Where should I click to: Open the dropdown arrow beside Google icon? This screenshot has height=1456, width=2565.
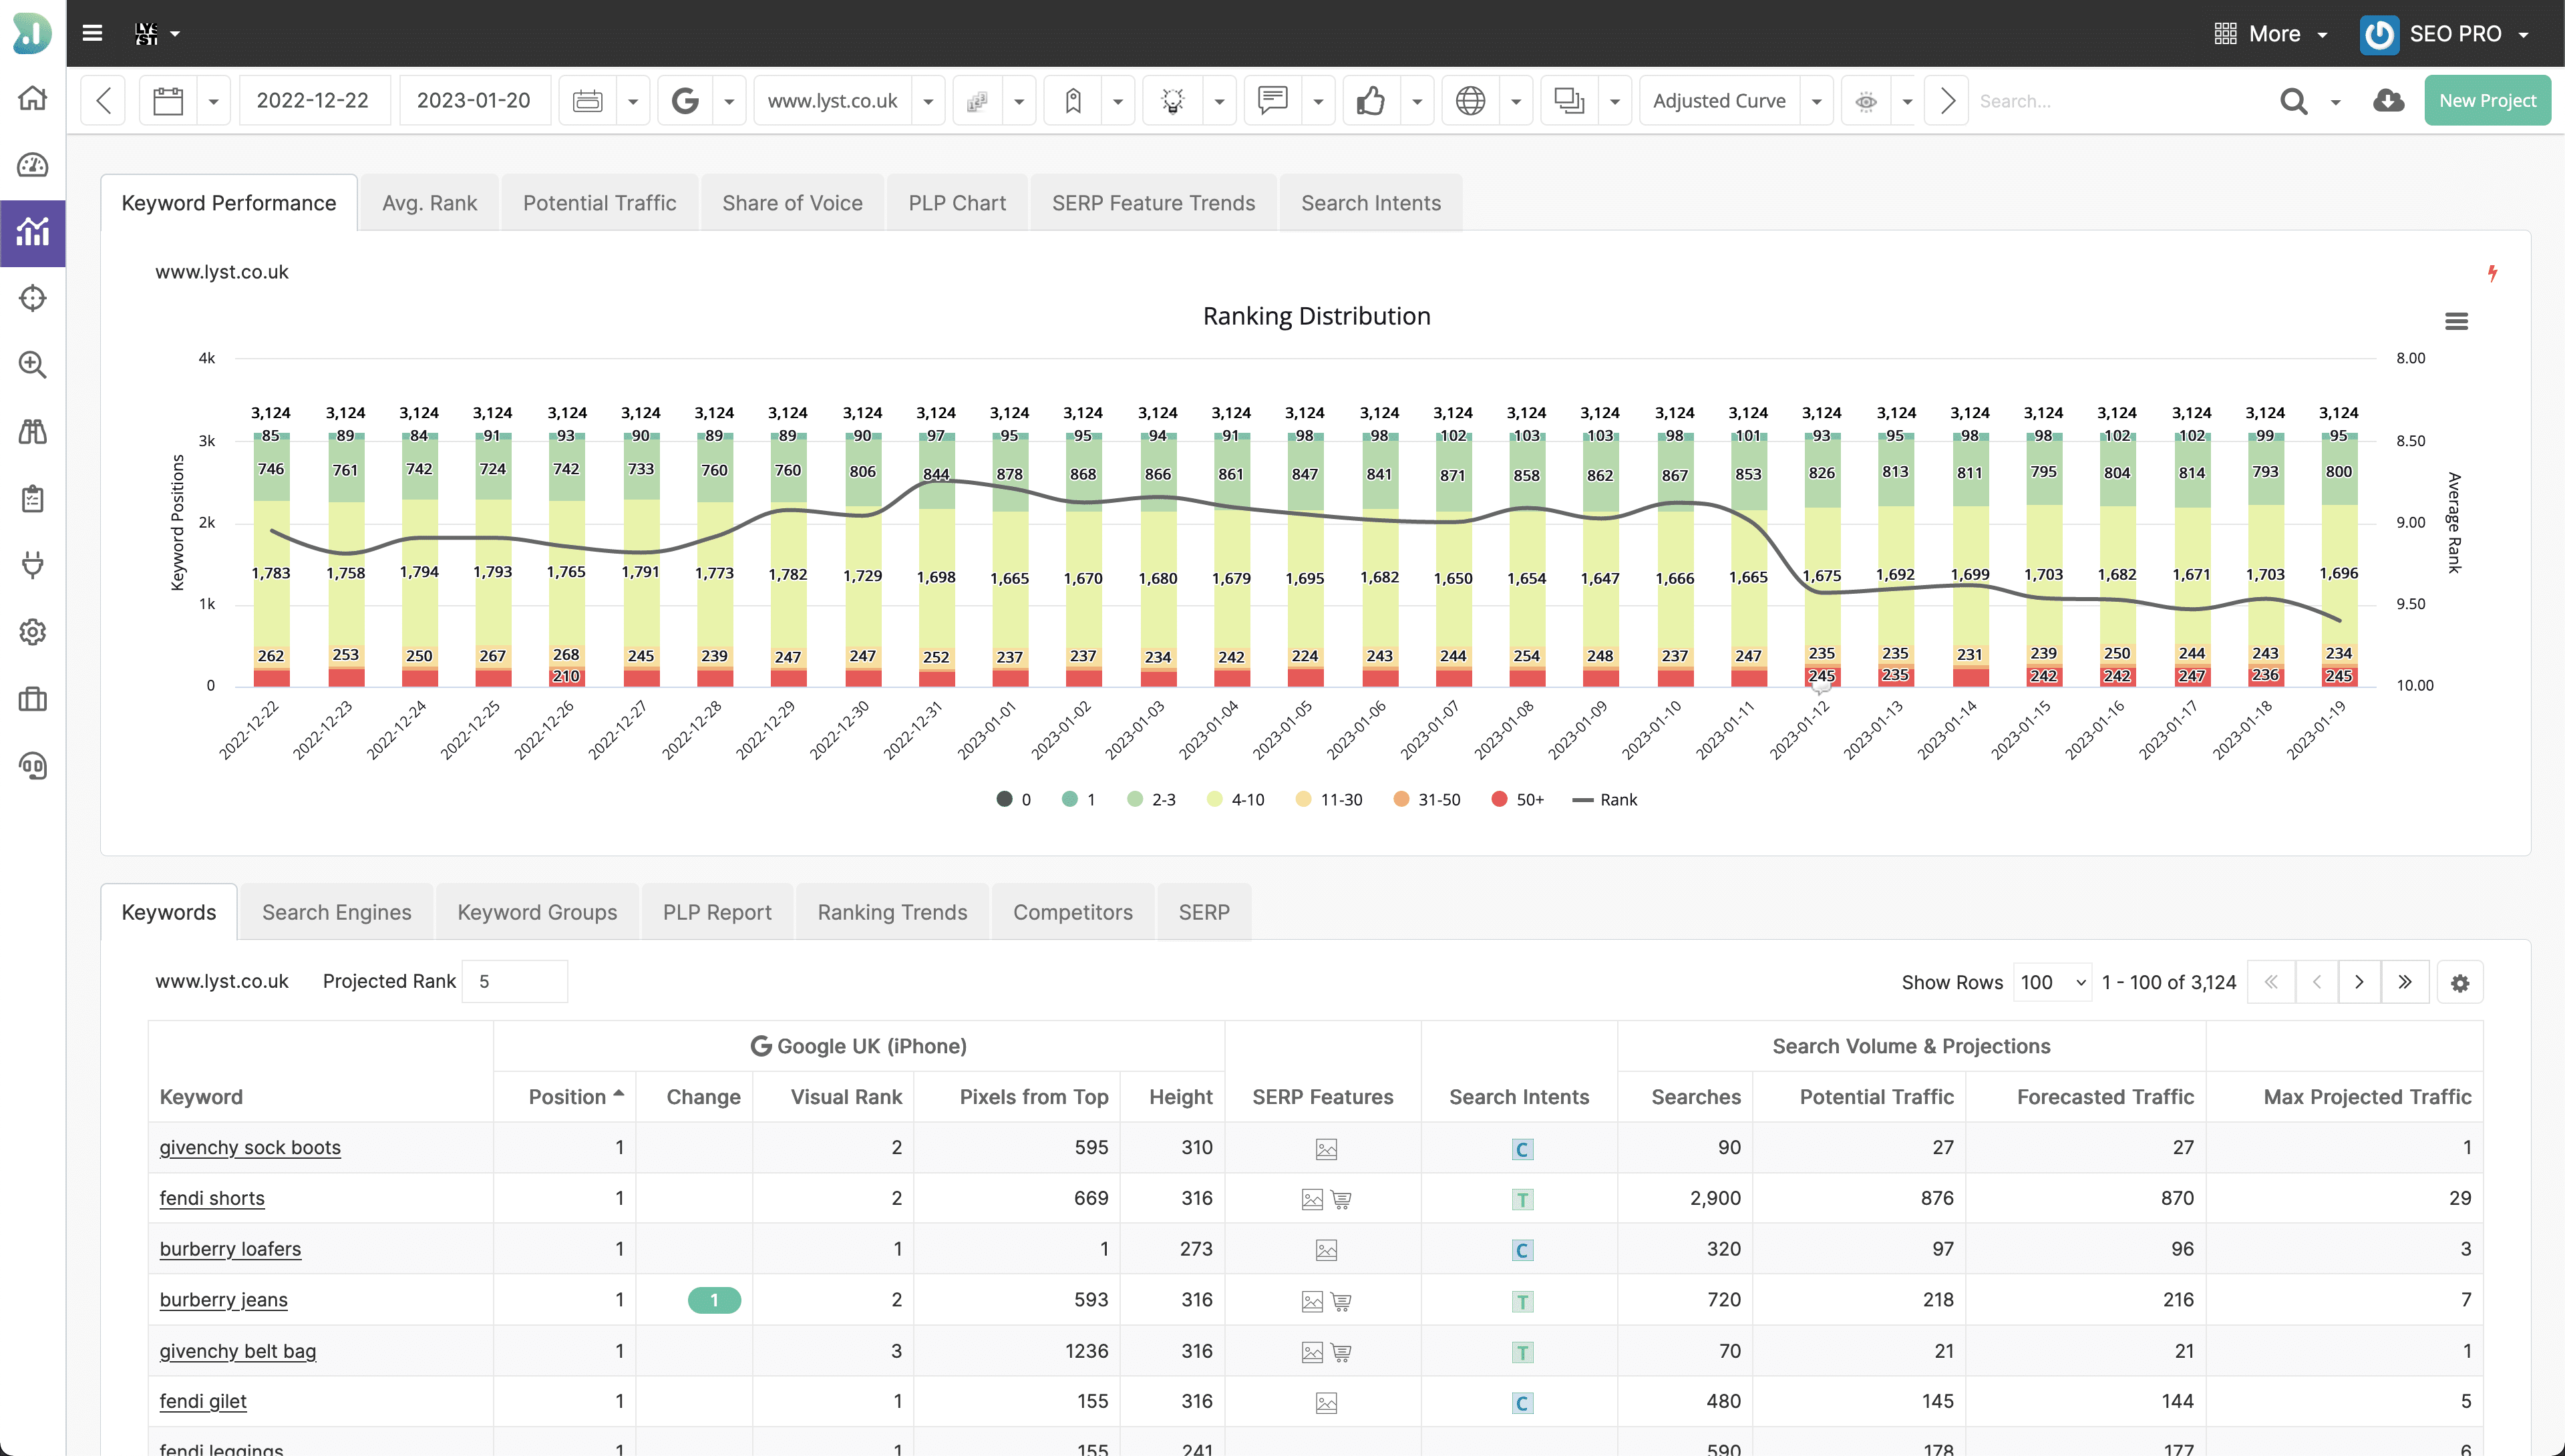tap(729, 101)
